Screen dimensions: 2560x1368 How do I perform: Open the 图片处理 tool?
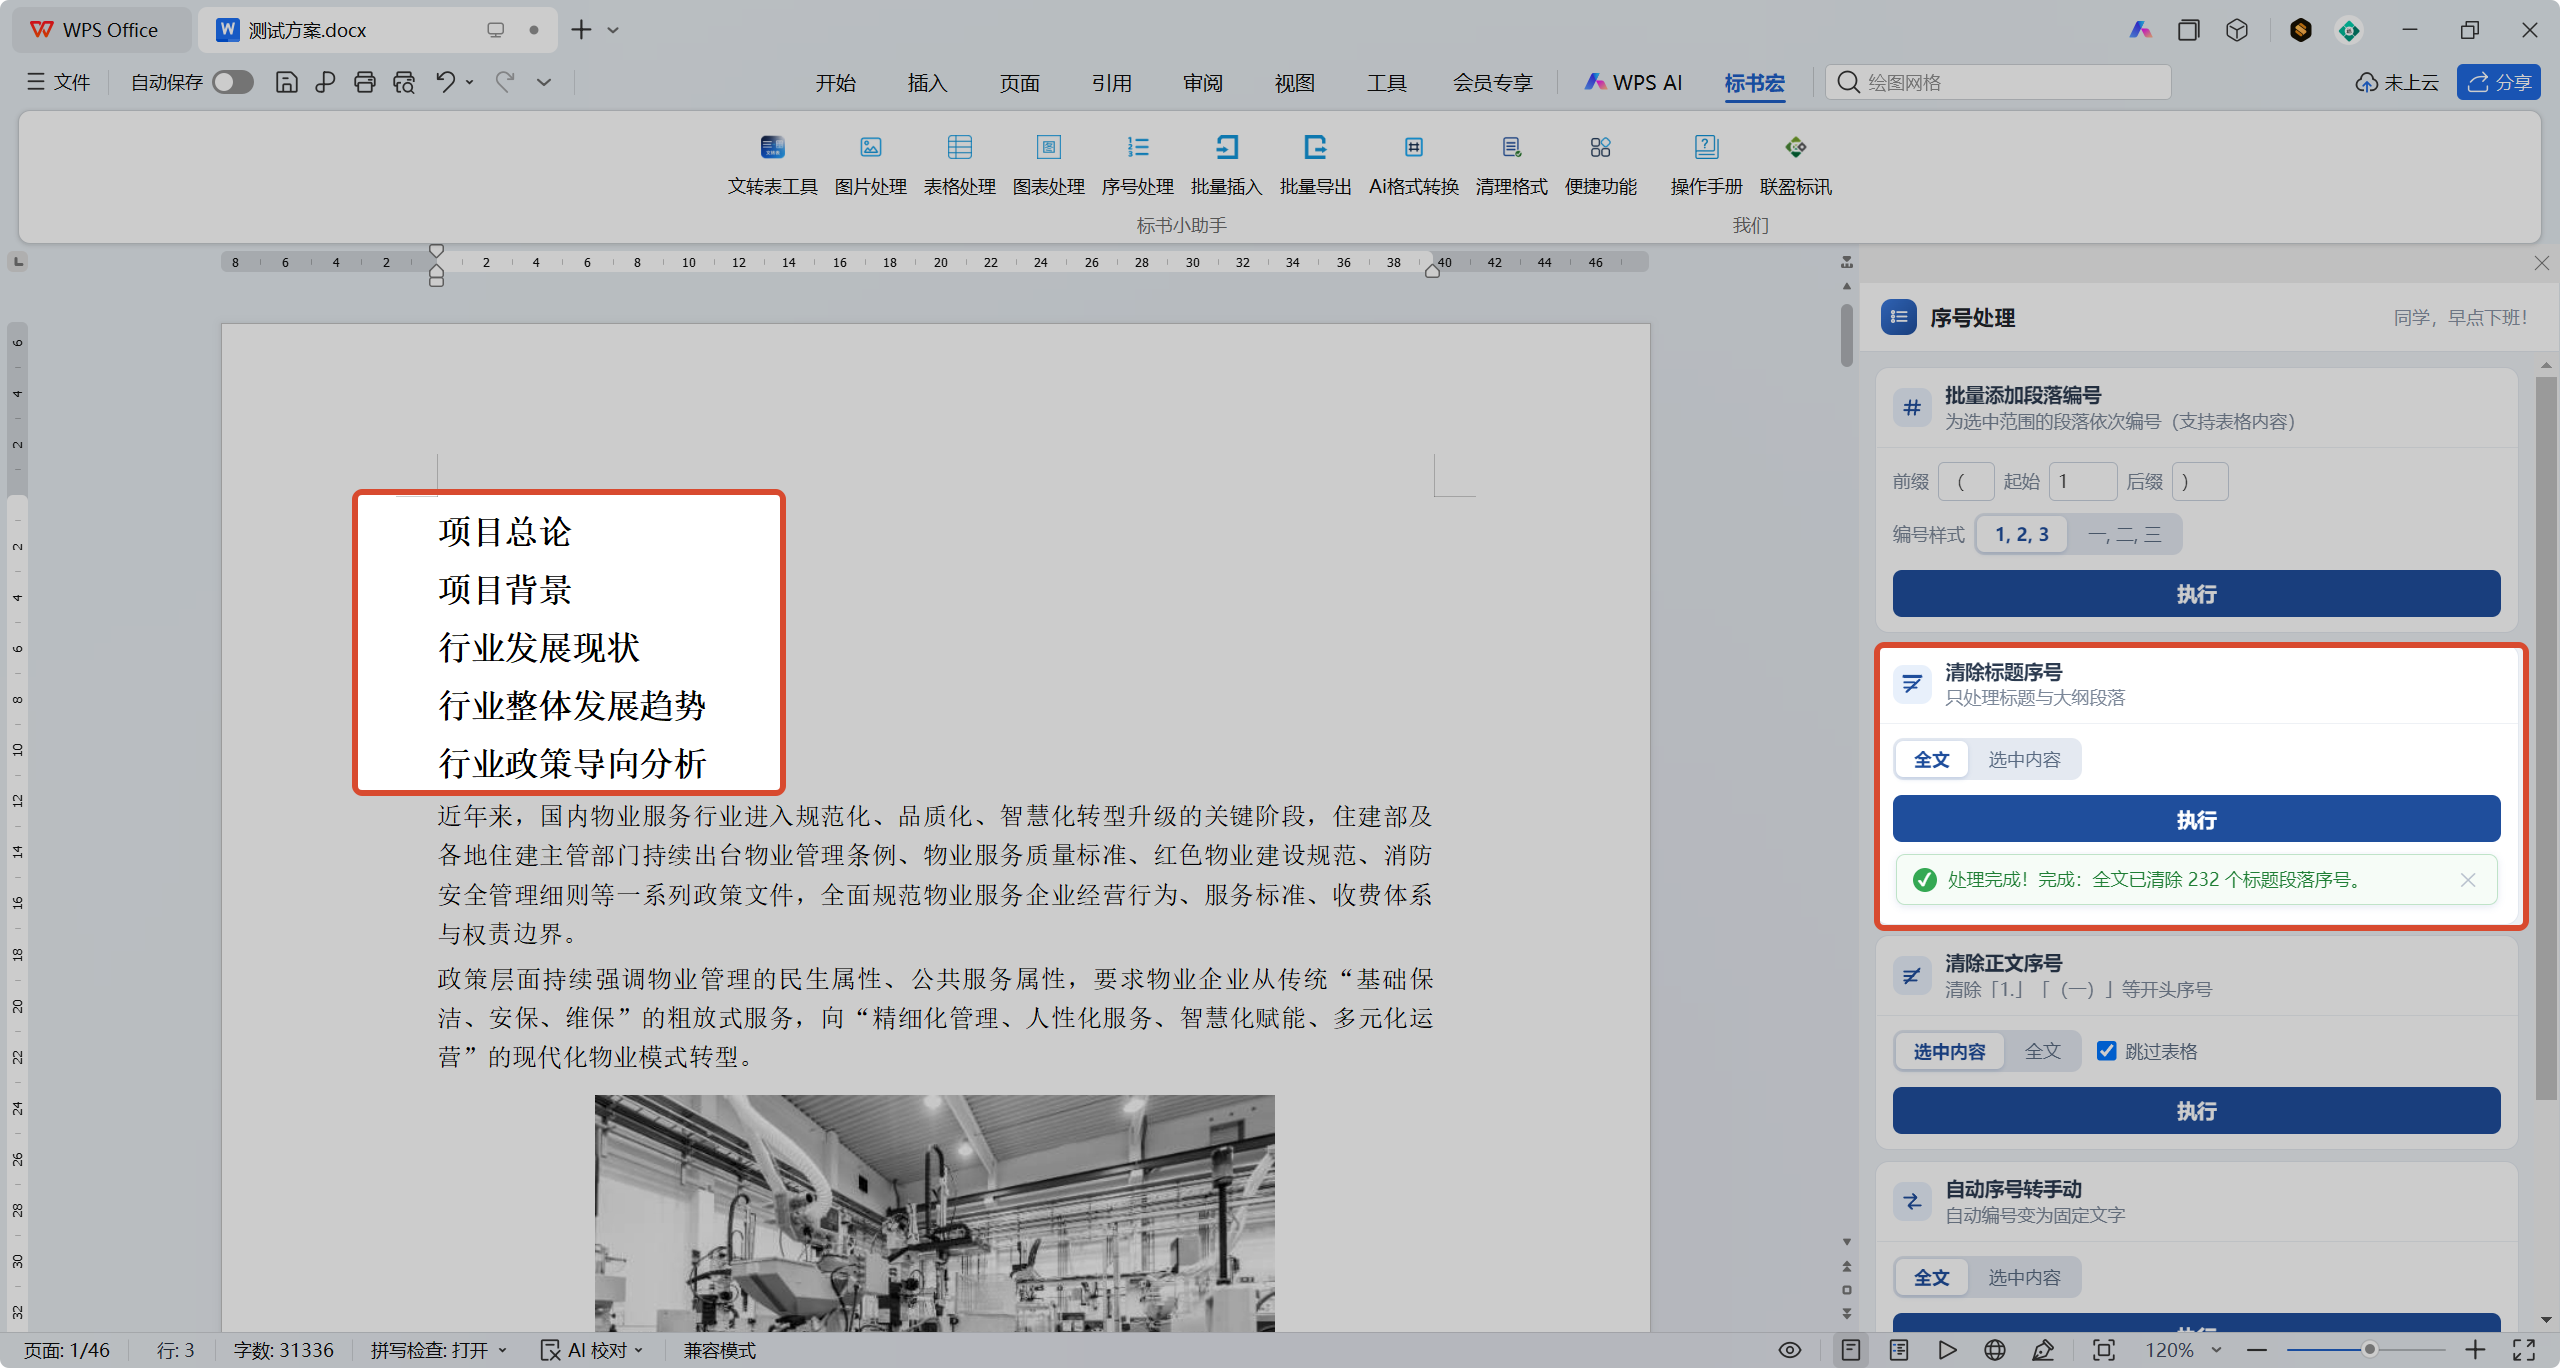870,165
